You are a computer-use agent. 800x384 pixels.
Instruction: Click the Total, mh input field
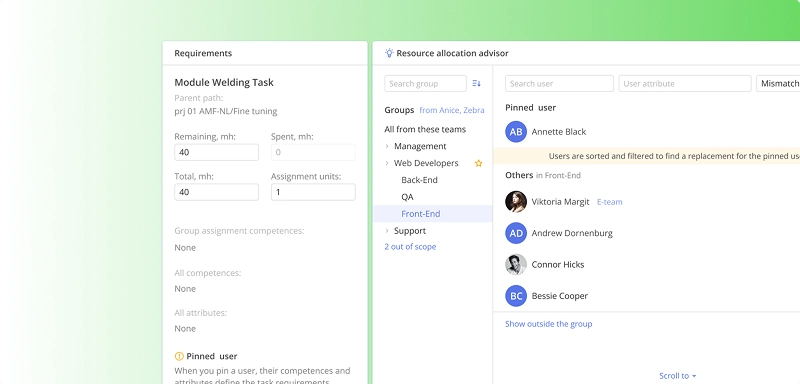pos(216,192)
